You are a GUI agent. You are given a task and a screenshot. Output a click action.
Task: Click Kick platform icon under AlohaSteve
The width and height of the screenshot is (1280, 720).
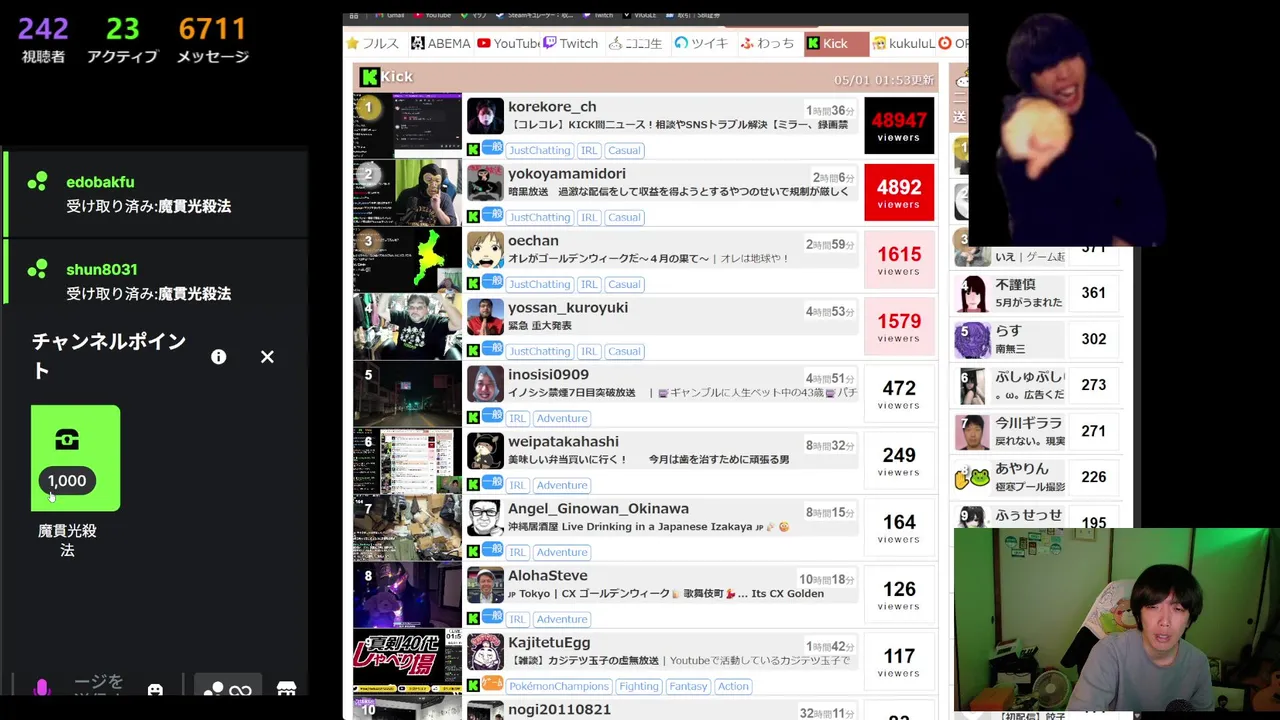coord(473,619)
